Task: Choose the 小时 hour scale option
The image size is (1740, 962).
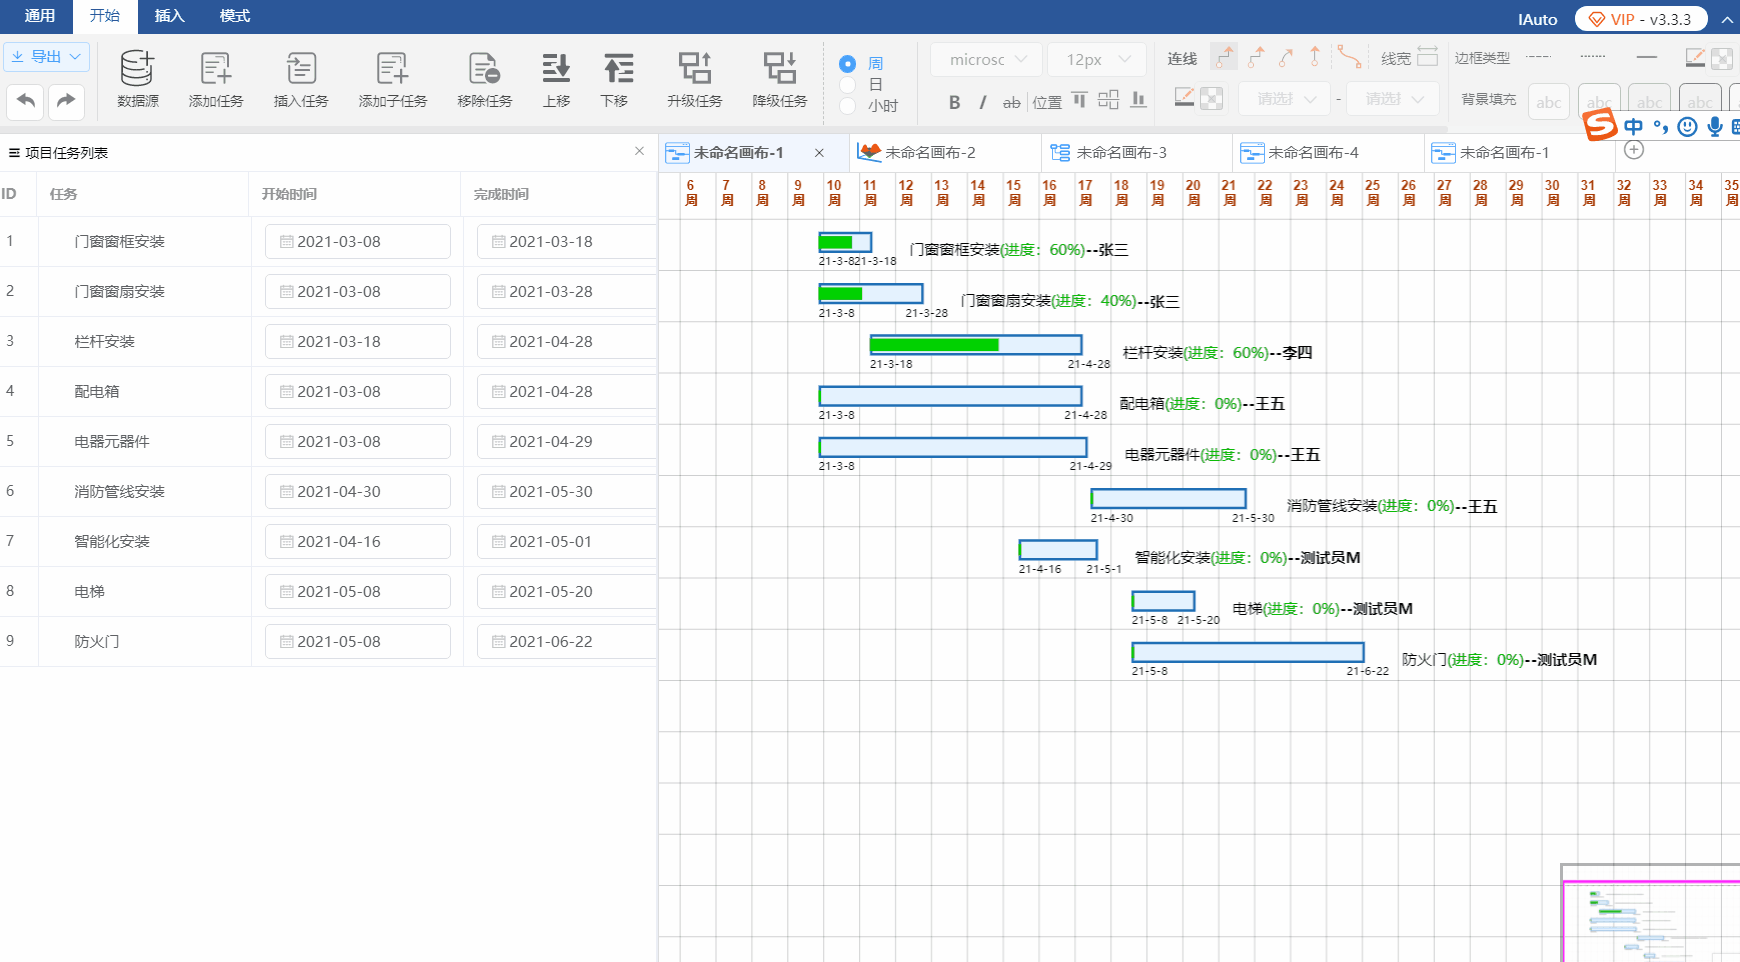Action: [847, 106]
